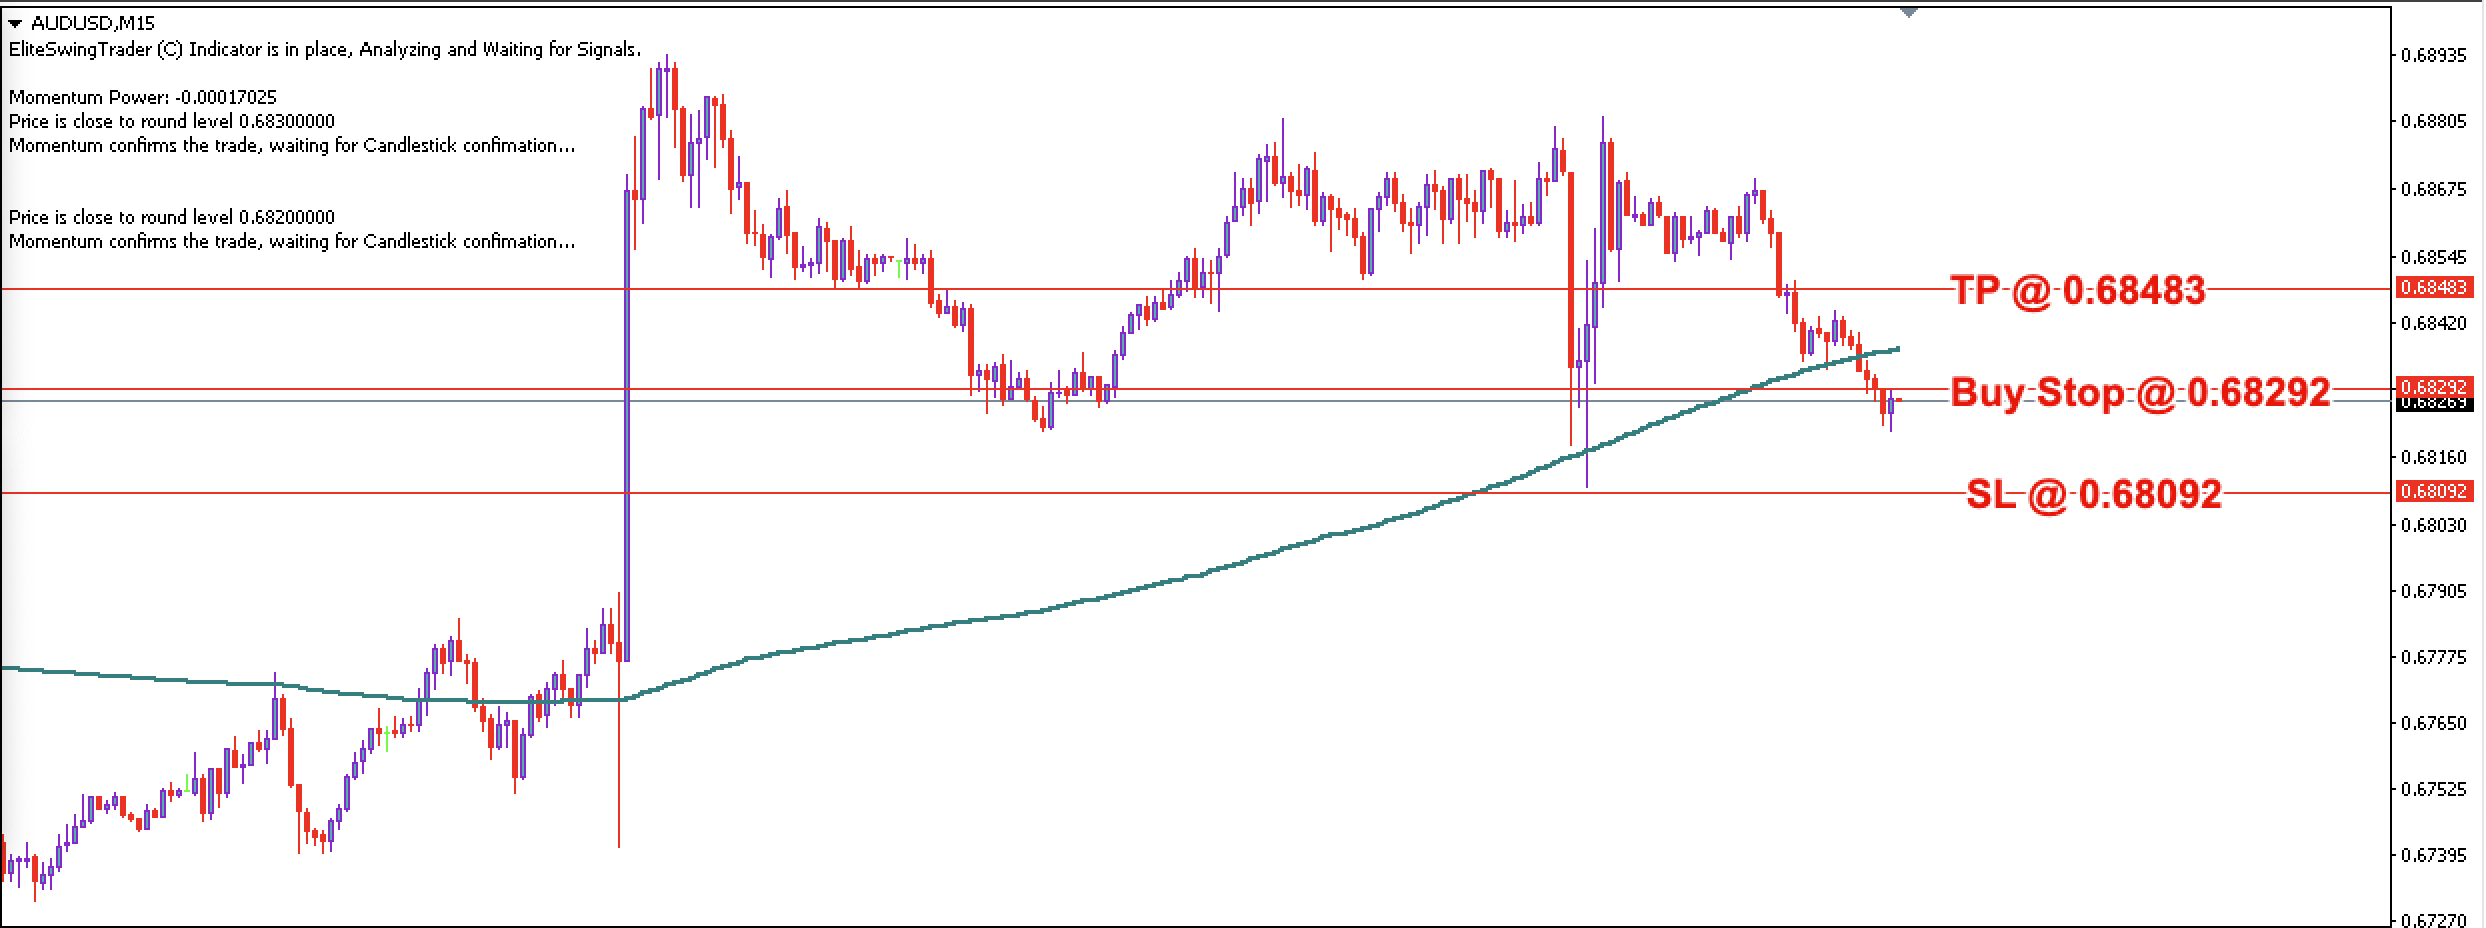Image resolution: width=2486 pixels, height=928 pixels.
Task: Collapse the candlestick confirmation message
Action: point(290,145)
